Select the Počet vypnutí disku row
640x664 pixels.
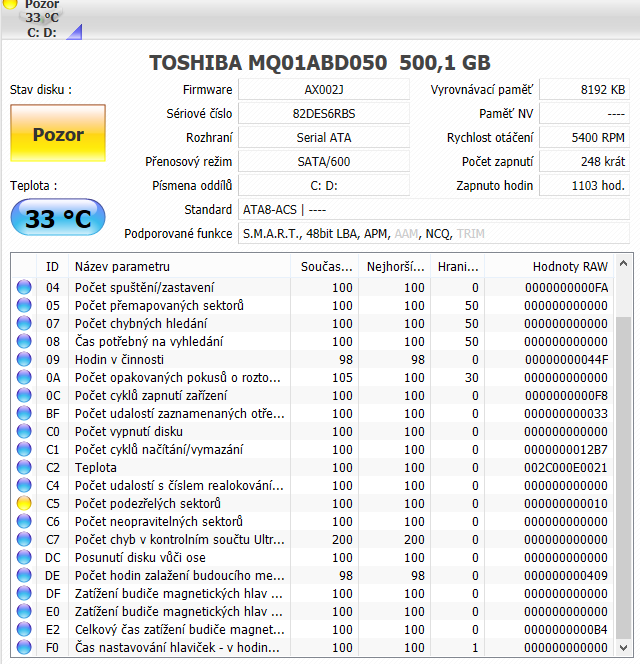click(x=313, y=431)
